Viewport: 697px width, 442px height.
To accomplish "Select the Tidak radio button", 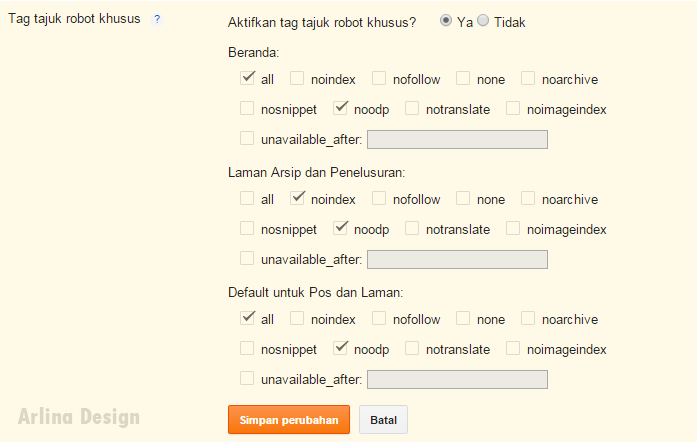I will click(x=484, y=21).
